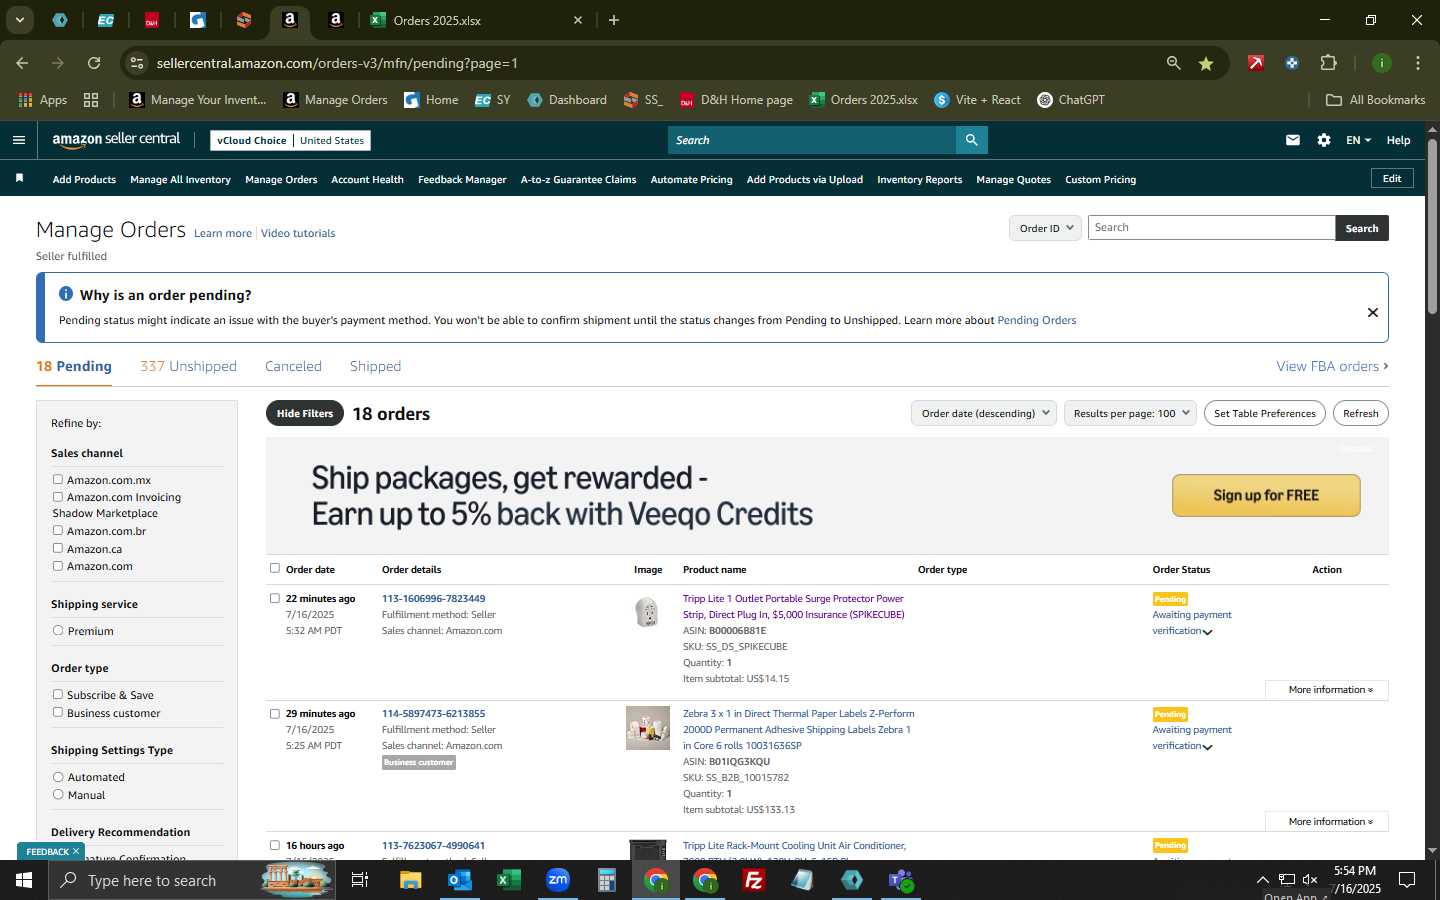Click the bookmark flag icon in nav bar
Viewport: 1440px width, 900px height.
[x=19, y=179]
